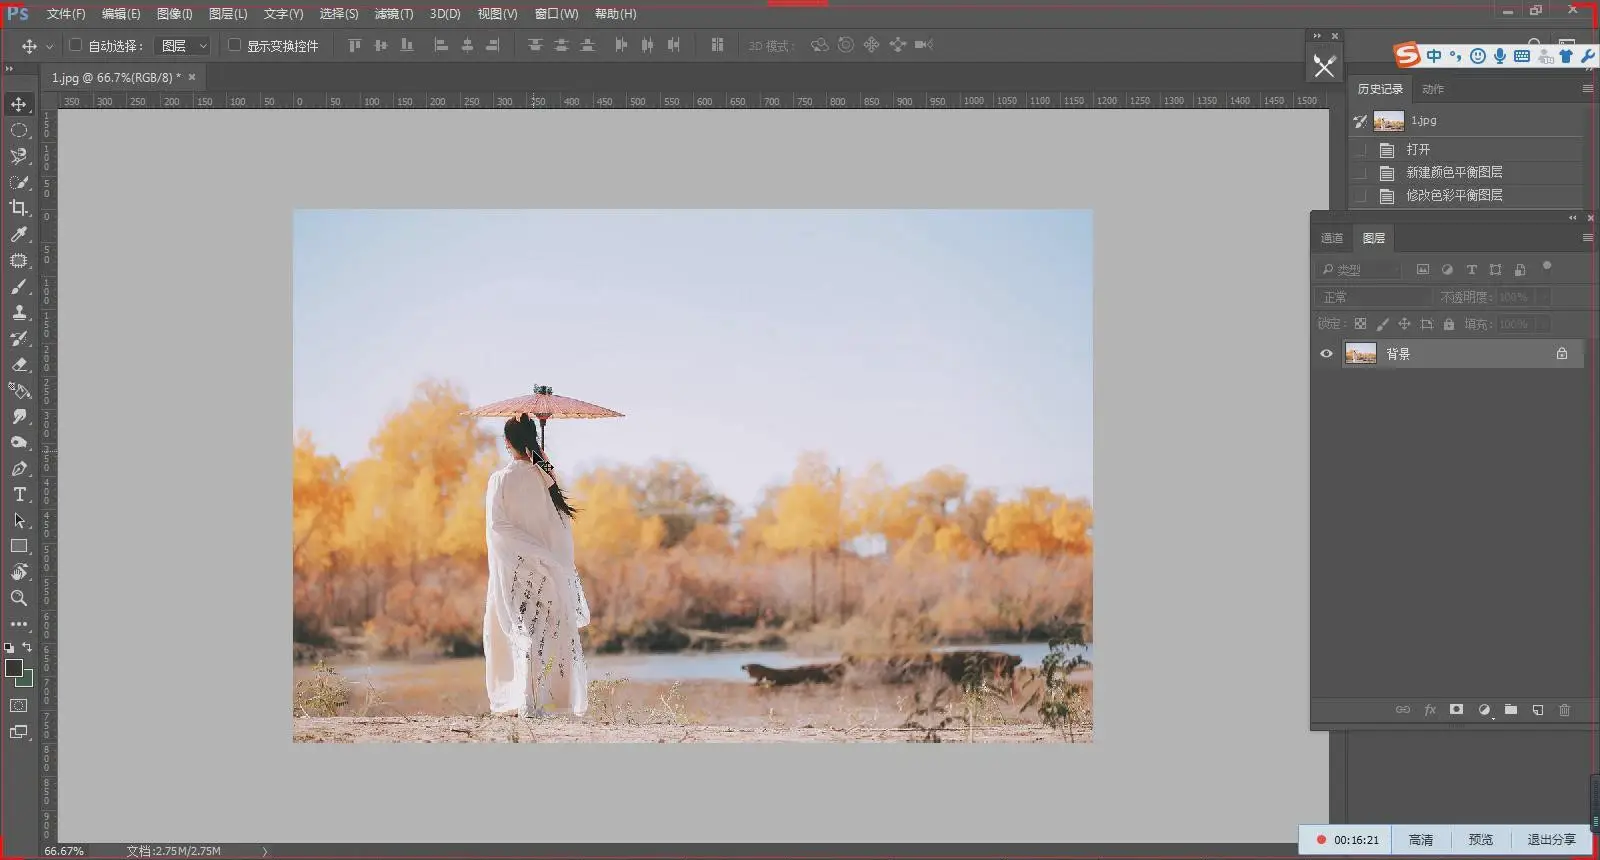Select the Crop tool
This screenshot has height=860, width=1600.
(19, 208)
